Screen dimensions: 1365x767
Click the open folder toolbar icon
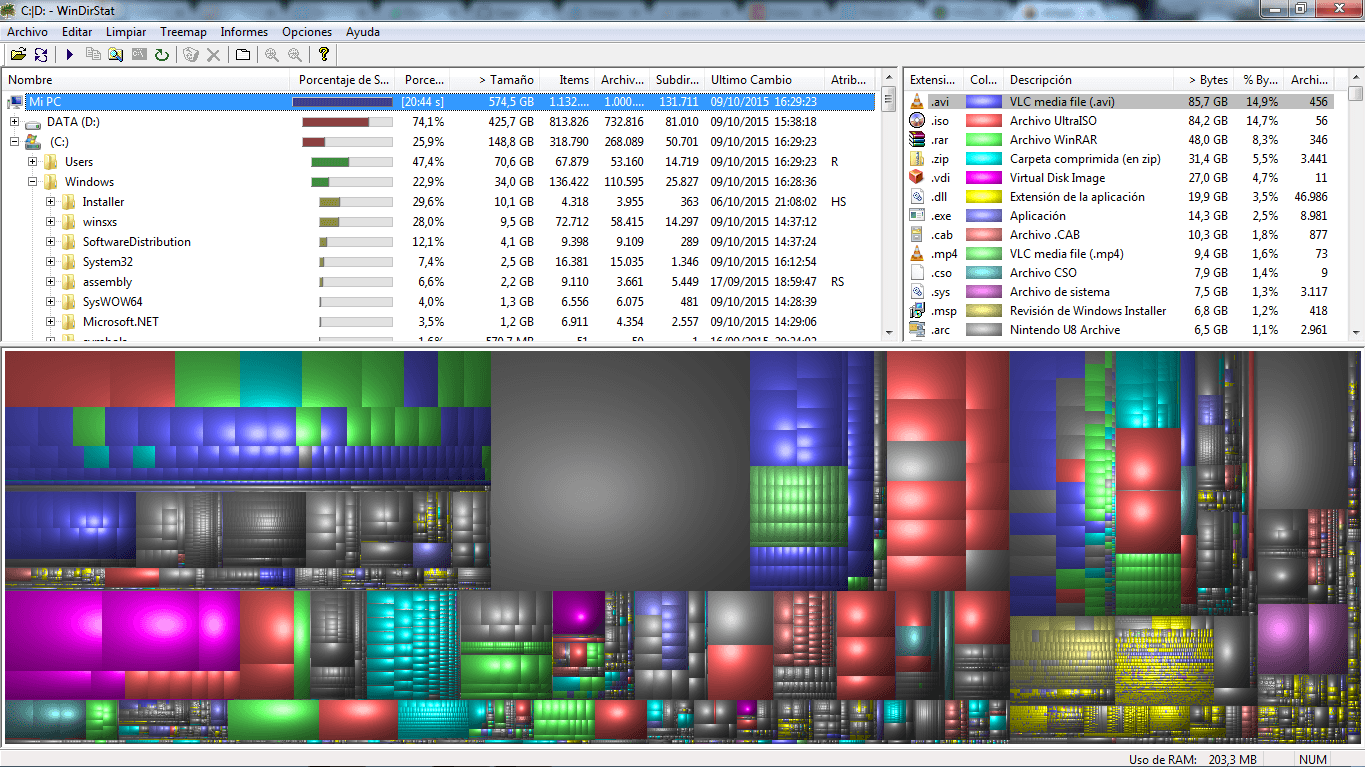[x=18, y=55]
